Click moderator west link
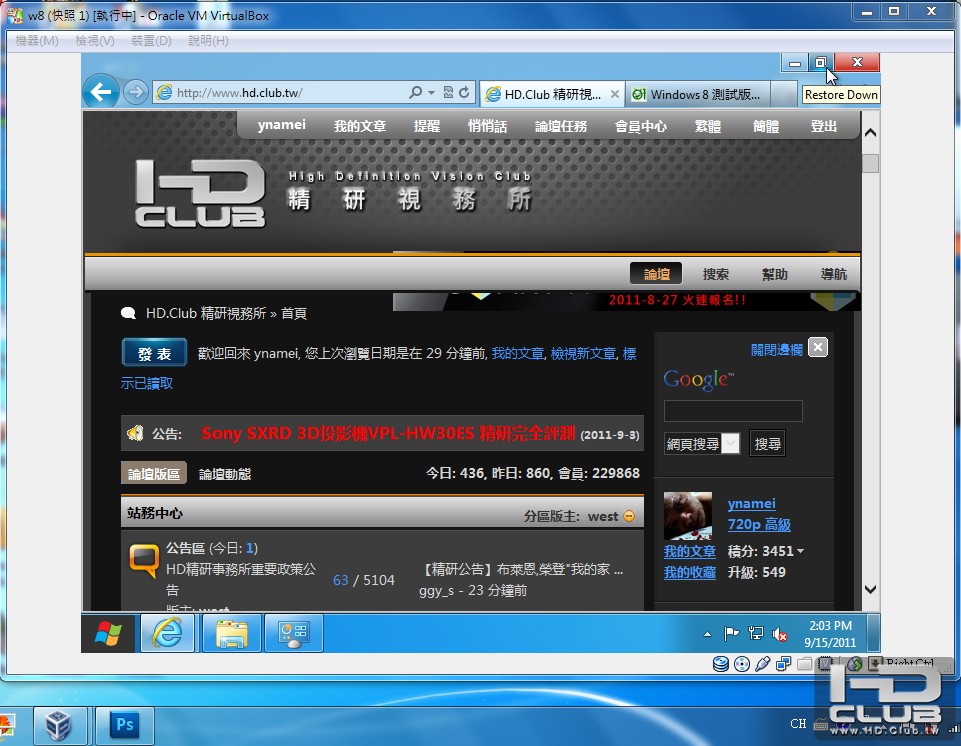This screenshot has height=746, width=961. 602,516
